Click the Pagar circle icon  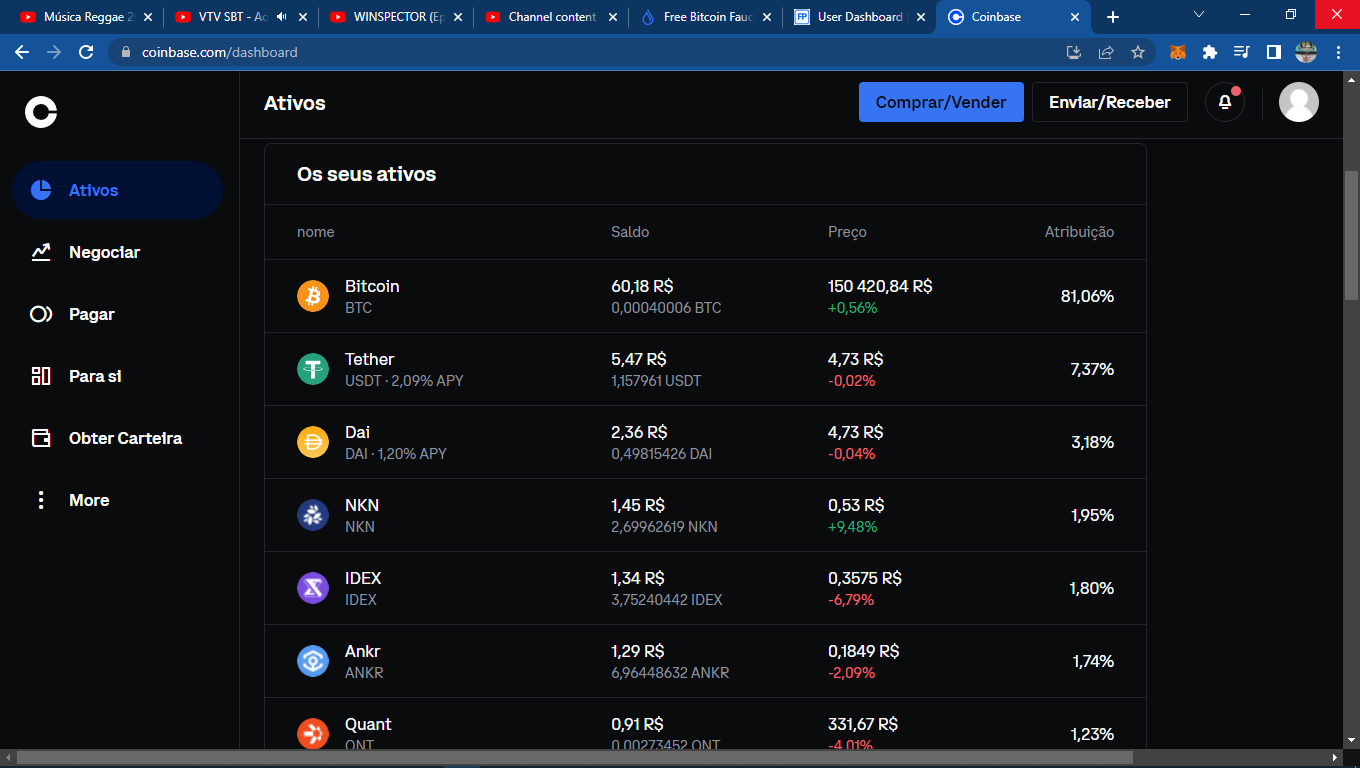point(41,314)
